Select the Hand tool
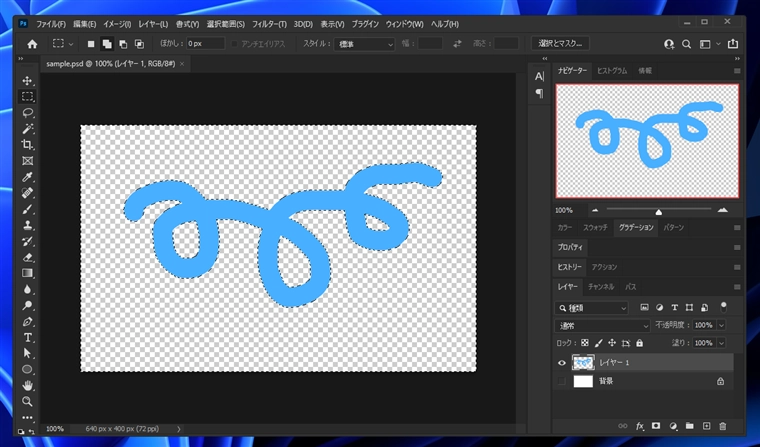 click(27, 385)
